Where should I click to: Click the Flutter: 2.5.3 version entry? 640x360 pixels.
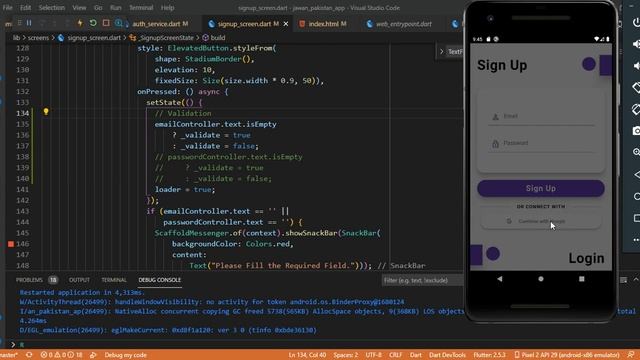[489, 355]
